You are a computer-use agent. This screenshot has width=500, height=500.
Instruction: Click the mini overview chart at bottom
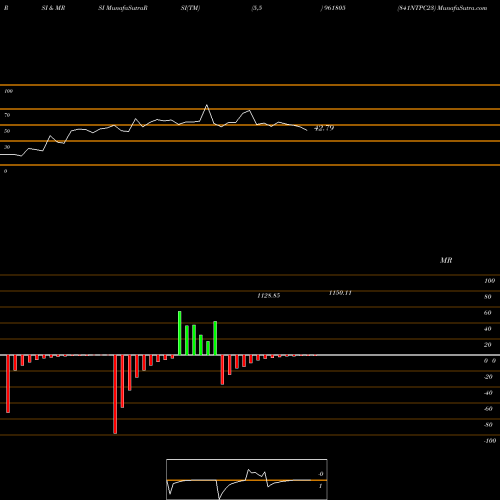(x=247, y=479)
